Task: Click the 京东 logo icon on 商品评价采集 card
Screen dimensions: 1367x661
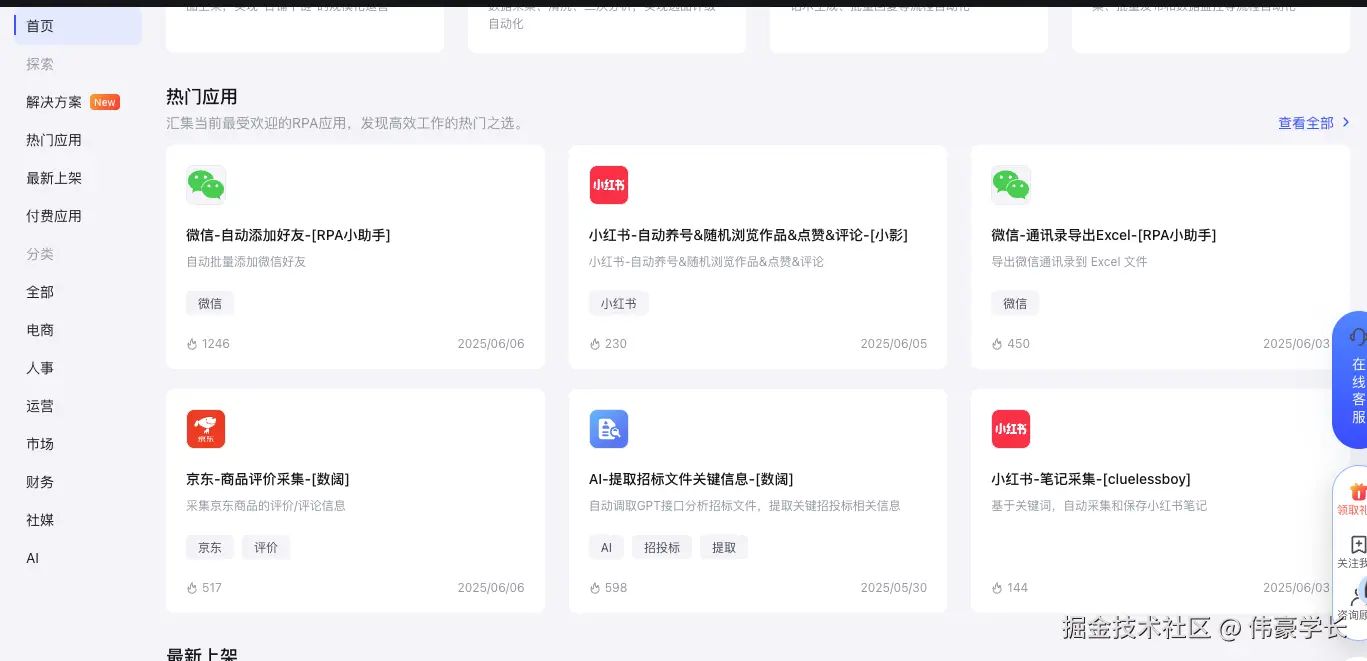Action: click(x=206, y=429)
